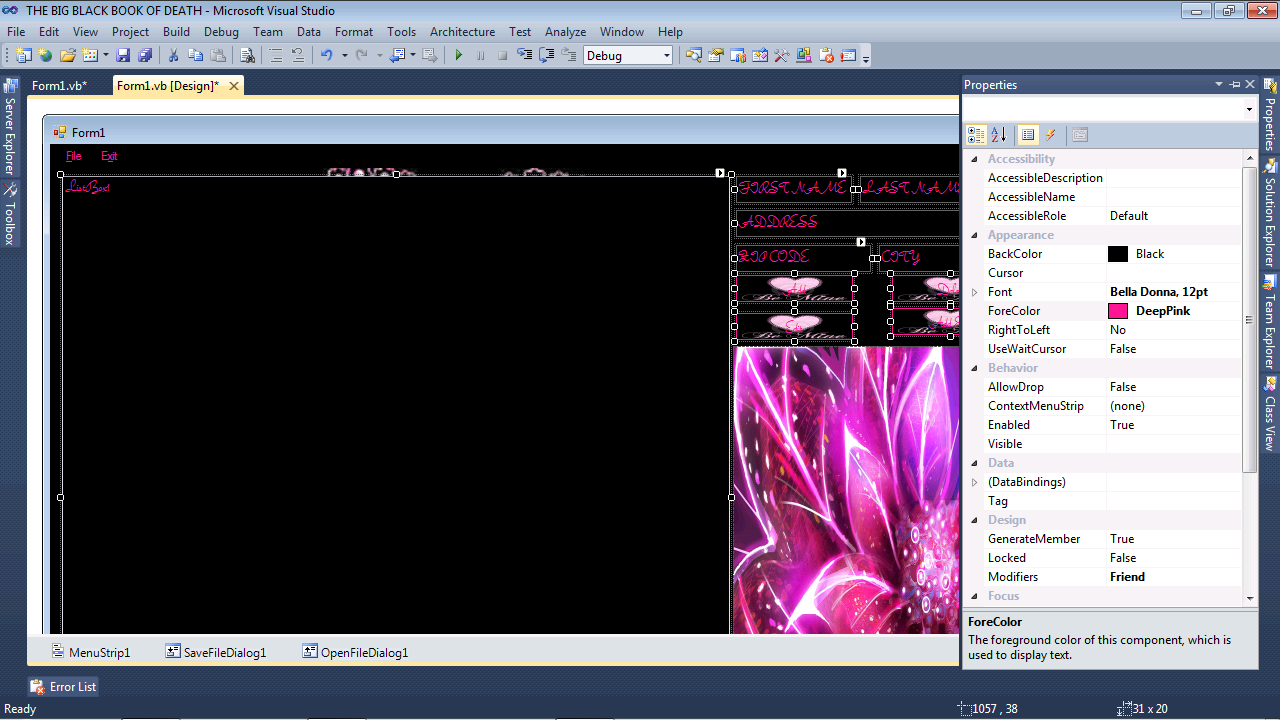Click the Step Into debug icon
Screen dimensions: 1280x720
tap(524, 56)
